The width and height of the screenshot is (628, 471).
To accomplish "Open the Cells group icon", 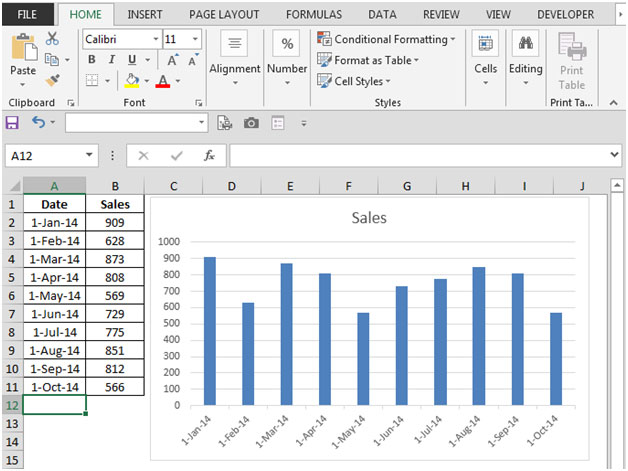I will [485, 43].
